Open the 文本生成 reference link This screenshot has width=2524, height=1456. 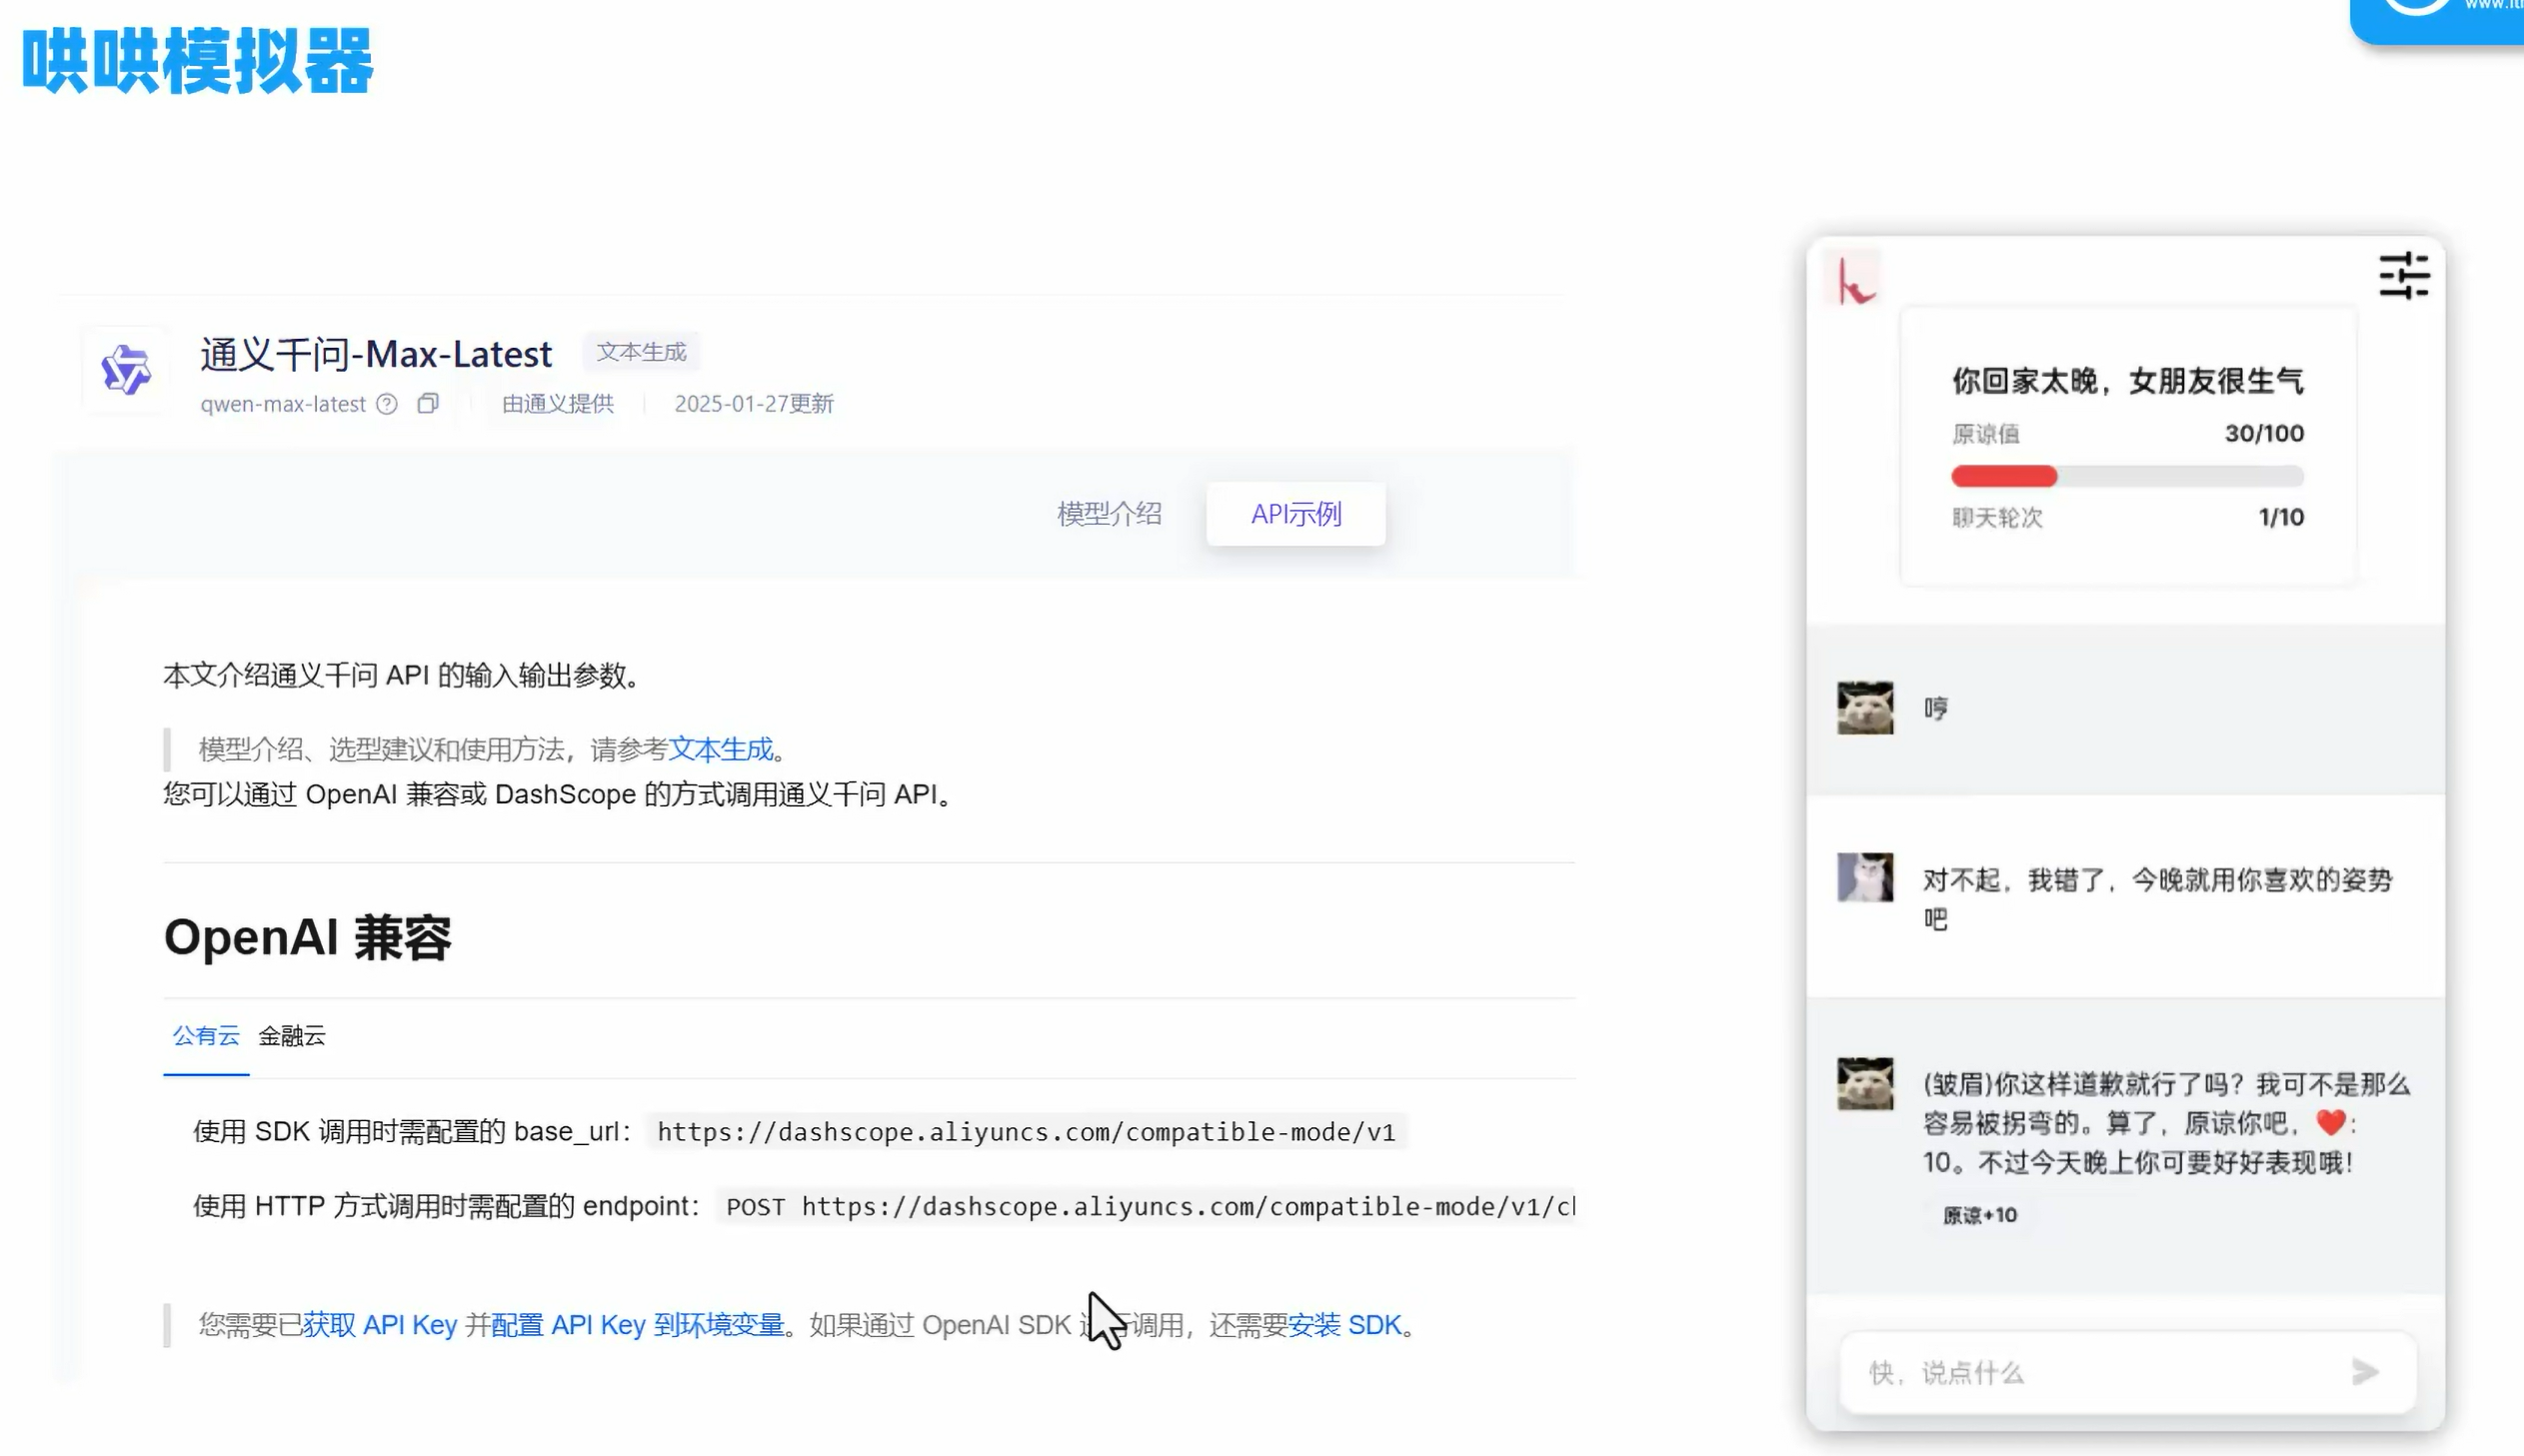pyautogui.click(x=720, y=749)
